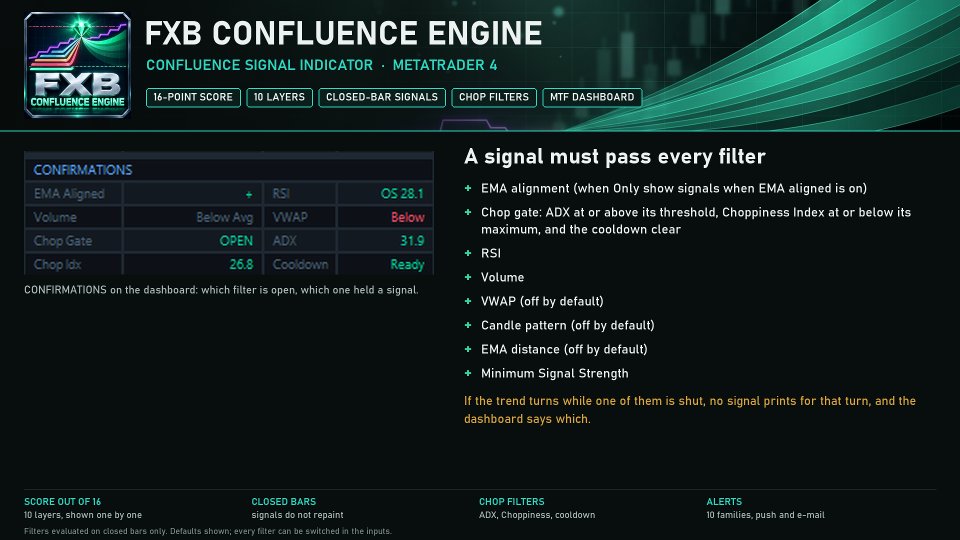Click the FXB CONFLUENCE ENGINE title
Viewport: 960px width, 540px height.
pyautogui.click(x=343, y=33)
